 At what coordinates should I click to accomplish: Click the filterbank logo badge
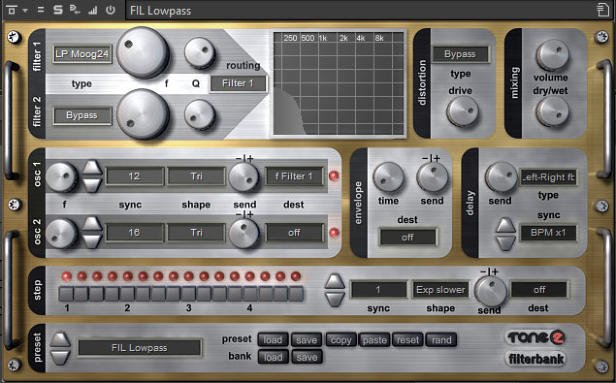536,359
